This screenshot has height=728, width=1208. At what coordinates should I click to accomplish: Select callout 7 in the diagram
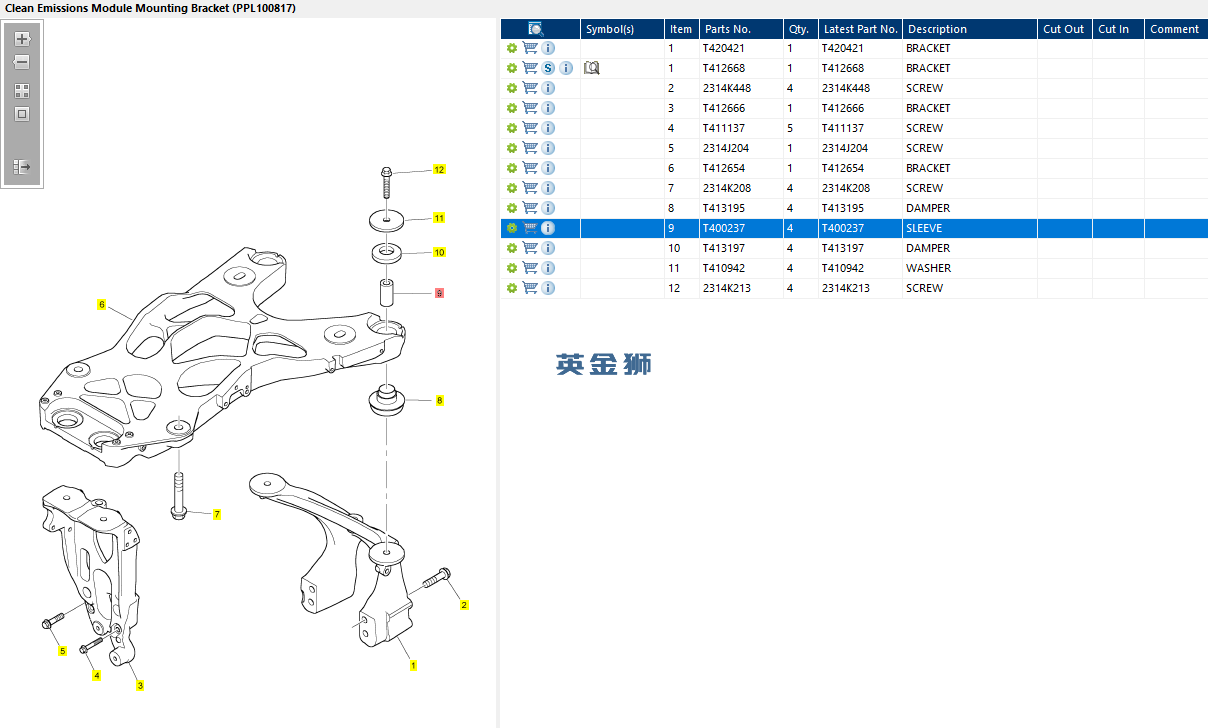(217, 514)
